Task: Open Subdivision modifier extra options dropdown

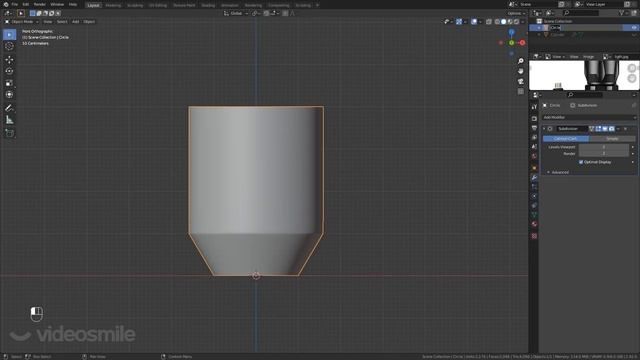Action: [x=618, y=129]
